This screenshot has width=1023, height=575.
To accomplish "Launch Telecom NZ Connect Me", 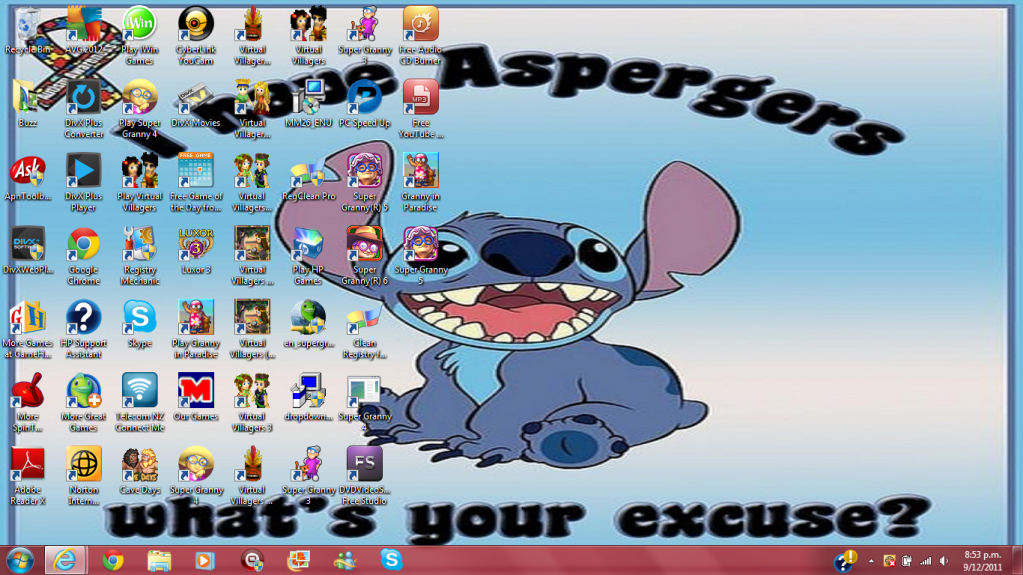I will [140, 403].
